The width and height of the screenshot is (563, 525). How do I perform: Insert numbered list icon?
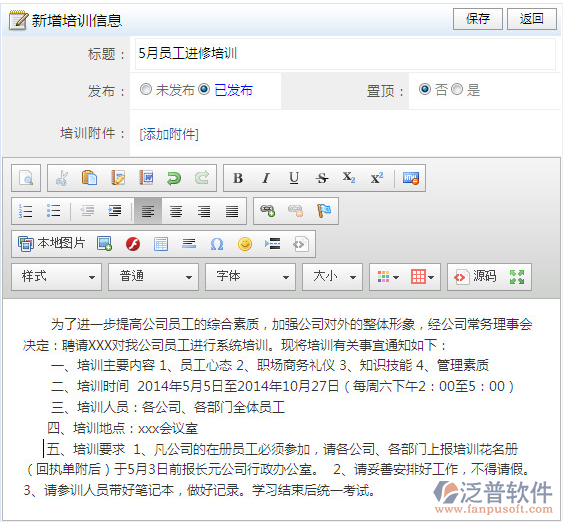(x=25, y=211)
